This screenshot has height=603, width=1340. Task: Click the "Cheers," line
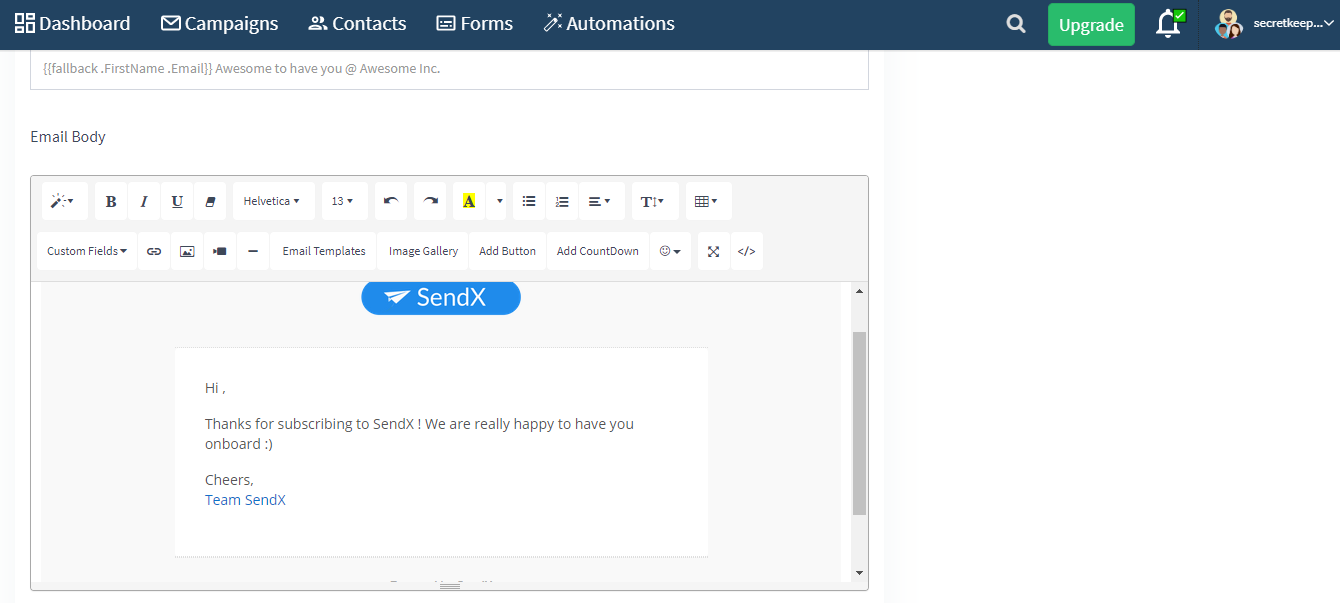229,480
